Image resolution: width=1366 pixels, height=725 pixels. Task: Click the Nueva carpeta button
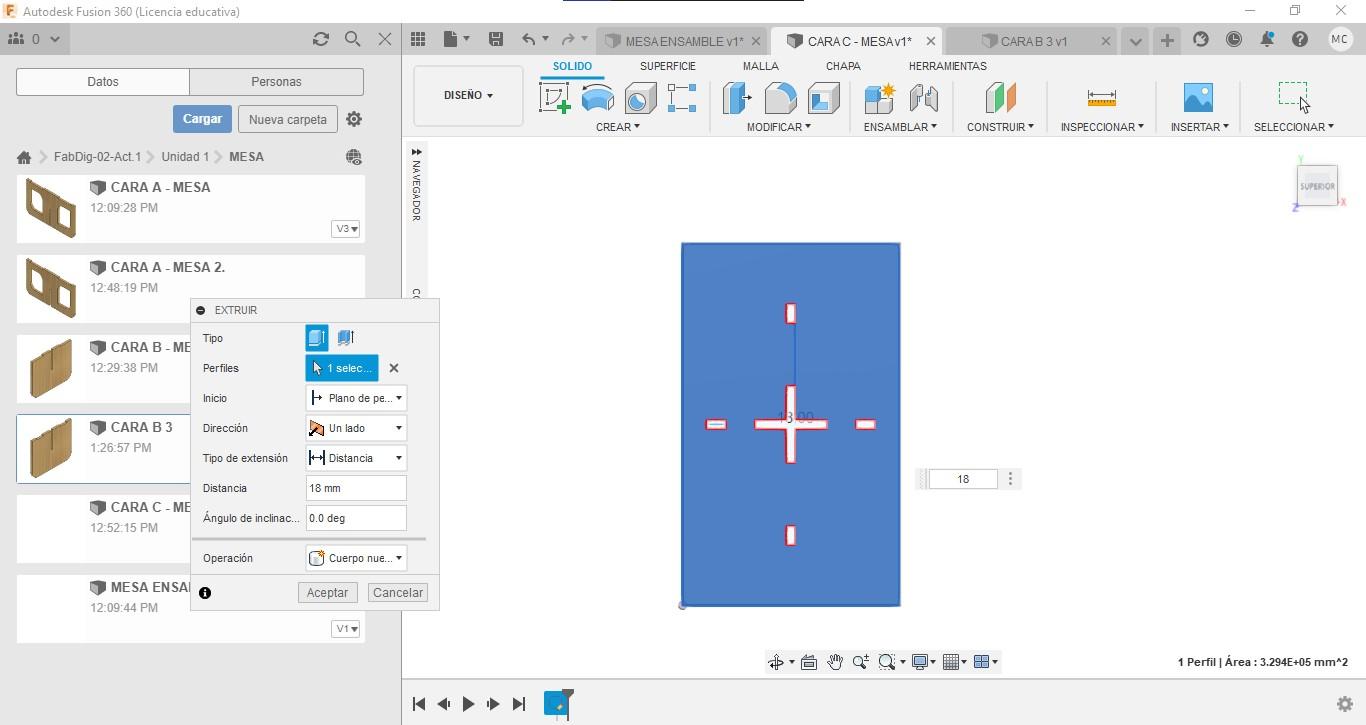point(288,119)
